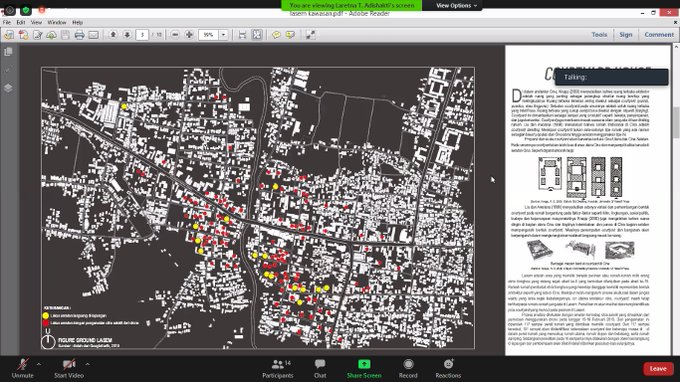680x382 pixels.
Task: Open the Tools pane
Action: (x=599, y=35)
